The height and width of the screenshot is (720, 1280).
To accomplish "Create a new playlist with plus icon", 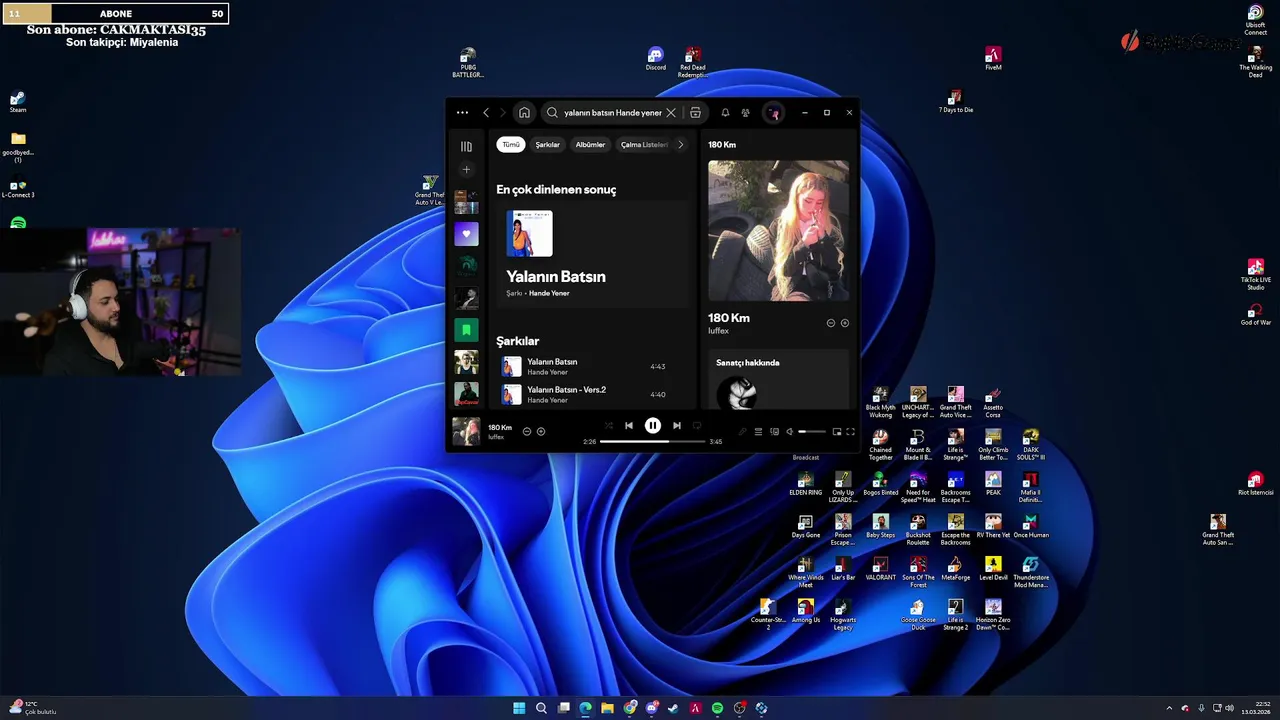I will point(466,170).
